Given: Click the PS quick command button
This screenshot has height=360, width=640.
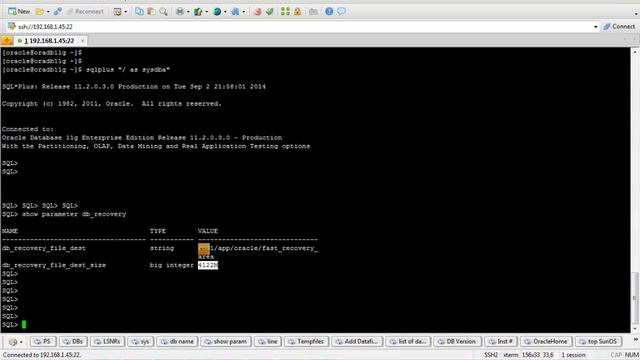Looking at the screenshot, I should coord(42,341).
